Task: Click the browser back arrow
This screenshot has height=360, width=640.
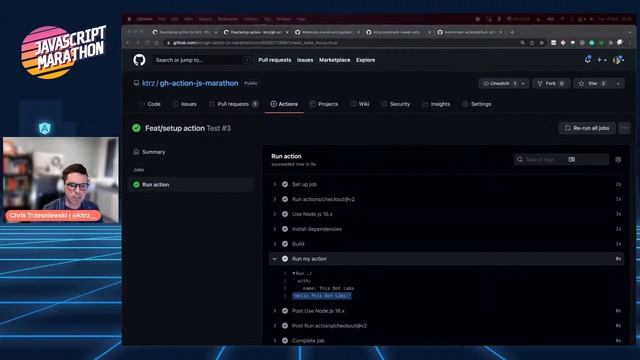Action: [128, 43]
